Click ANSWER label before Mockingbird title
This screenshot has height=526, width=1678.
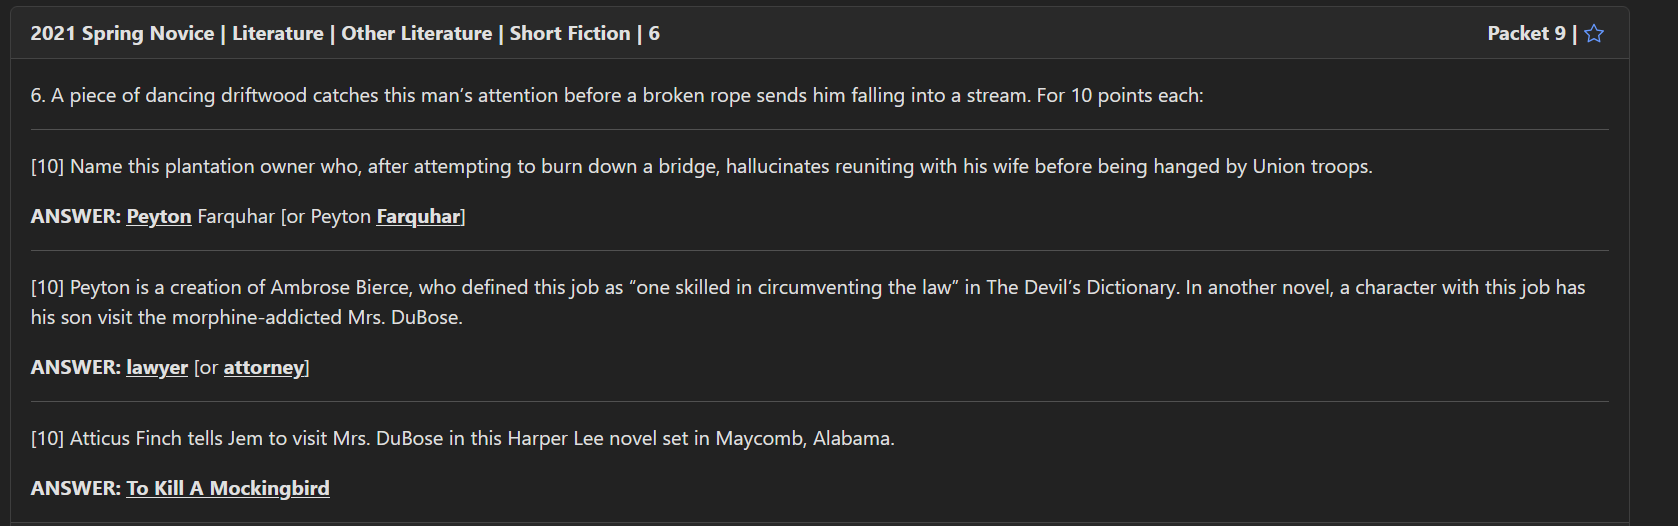(x=75, y=488)
